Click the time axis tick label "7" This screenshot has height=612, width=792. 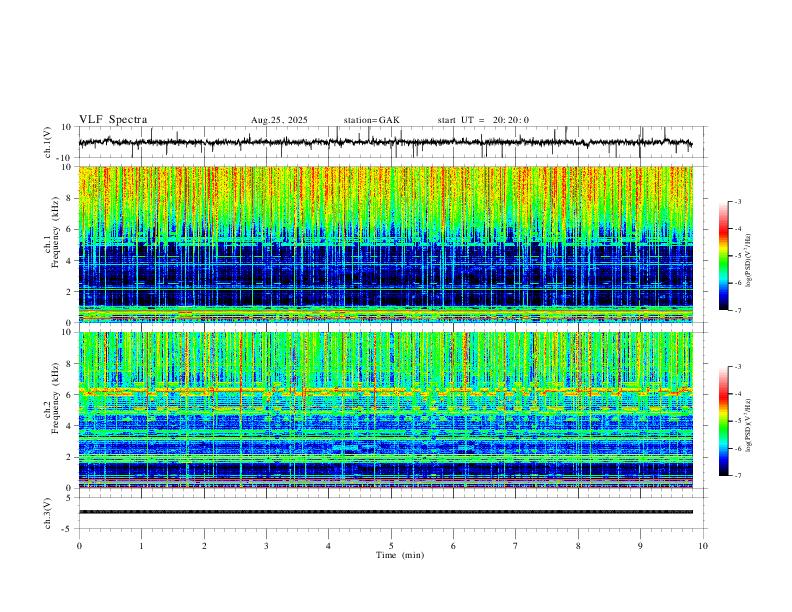click(x=516, y=546)
